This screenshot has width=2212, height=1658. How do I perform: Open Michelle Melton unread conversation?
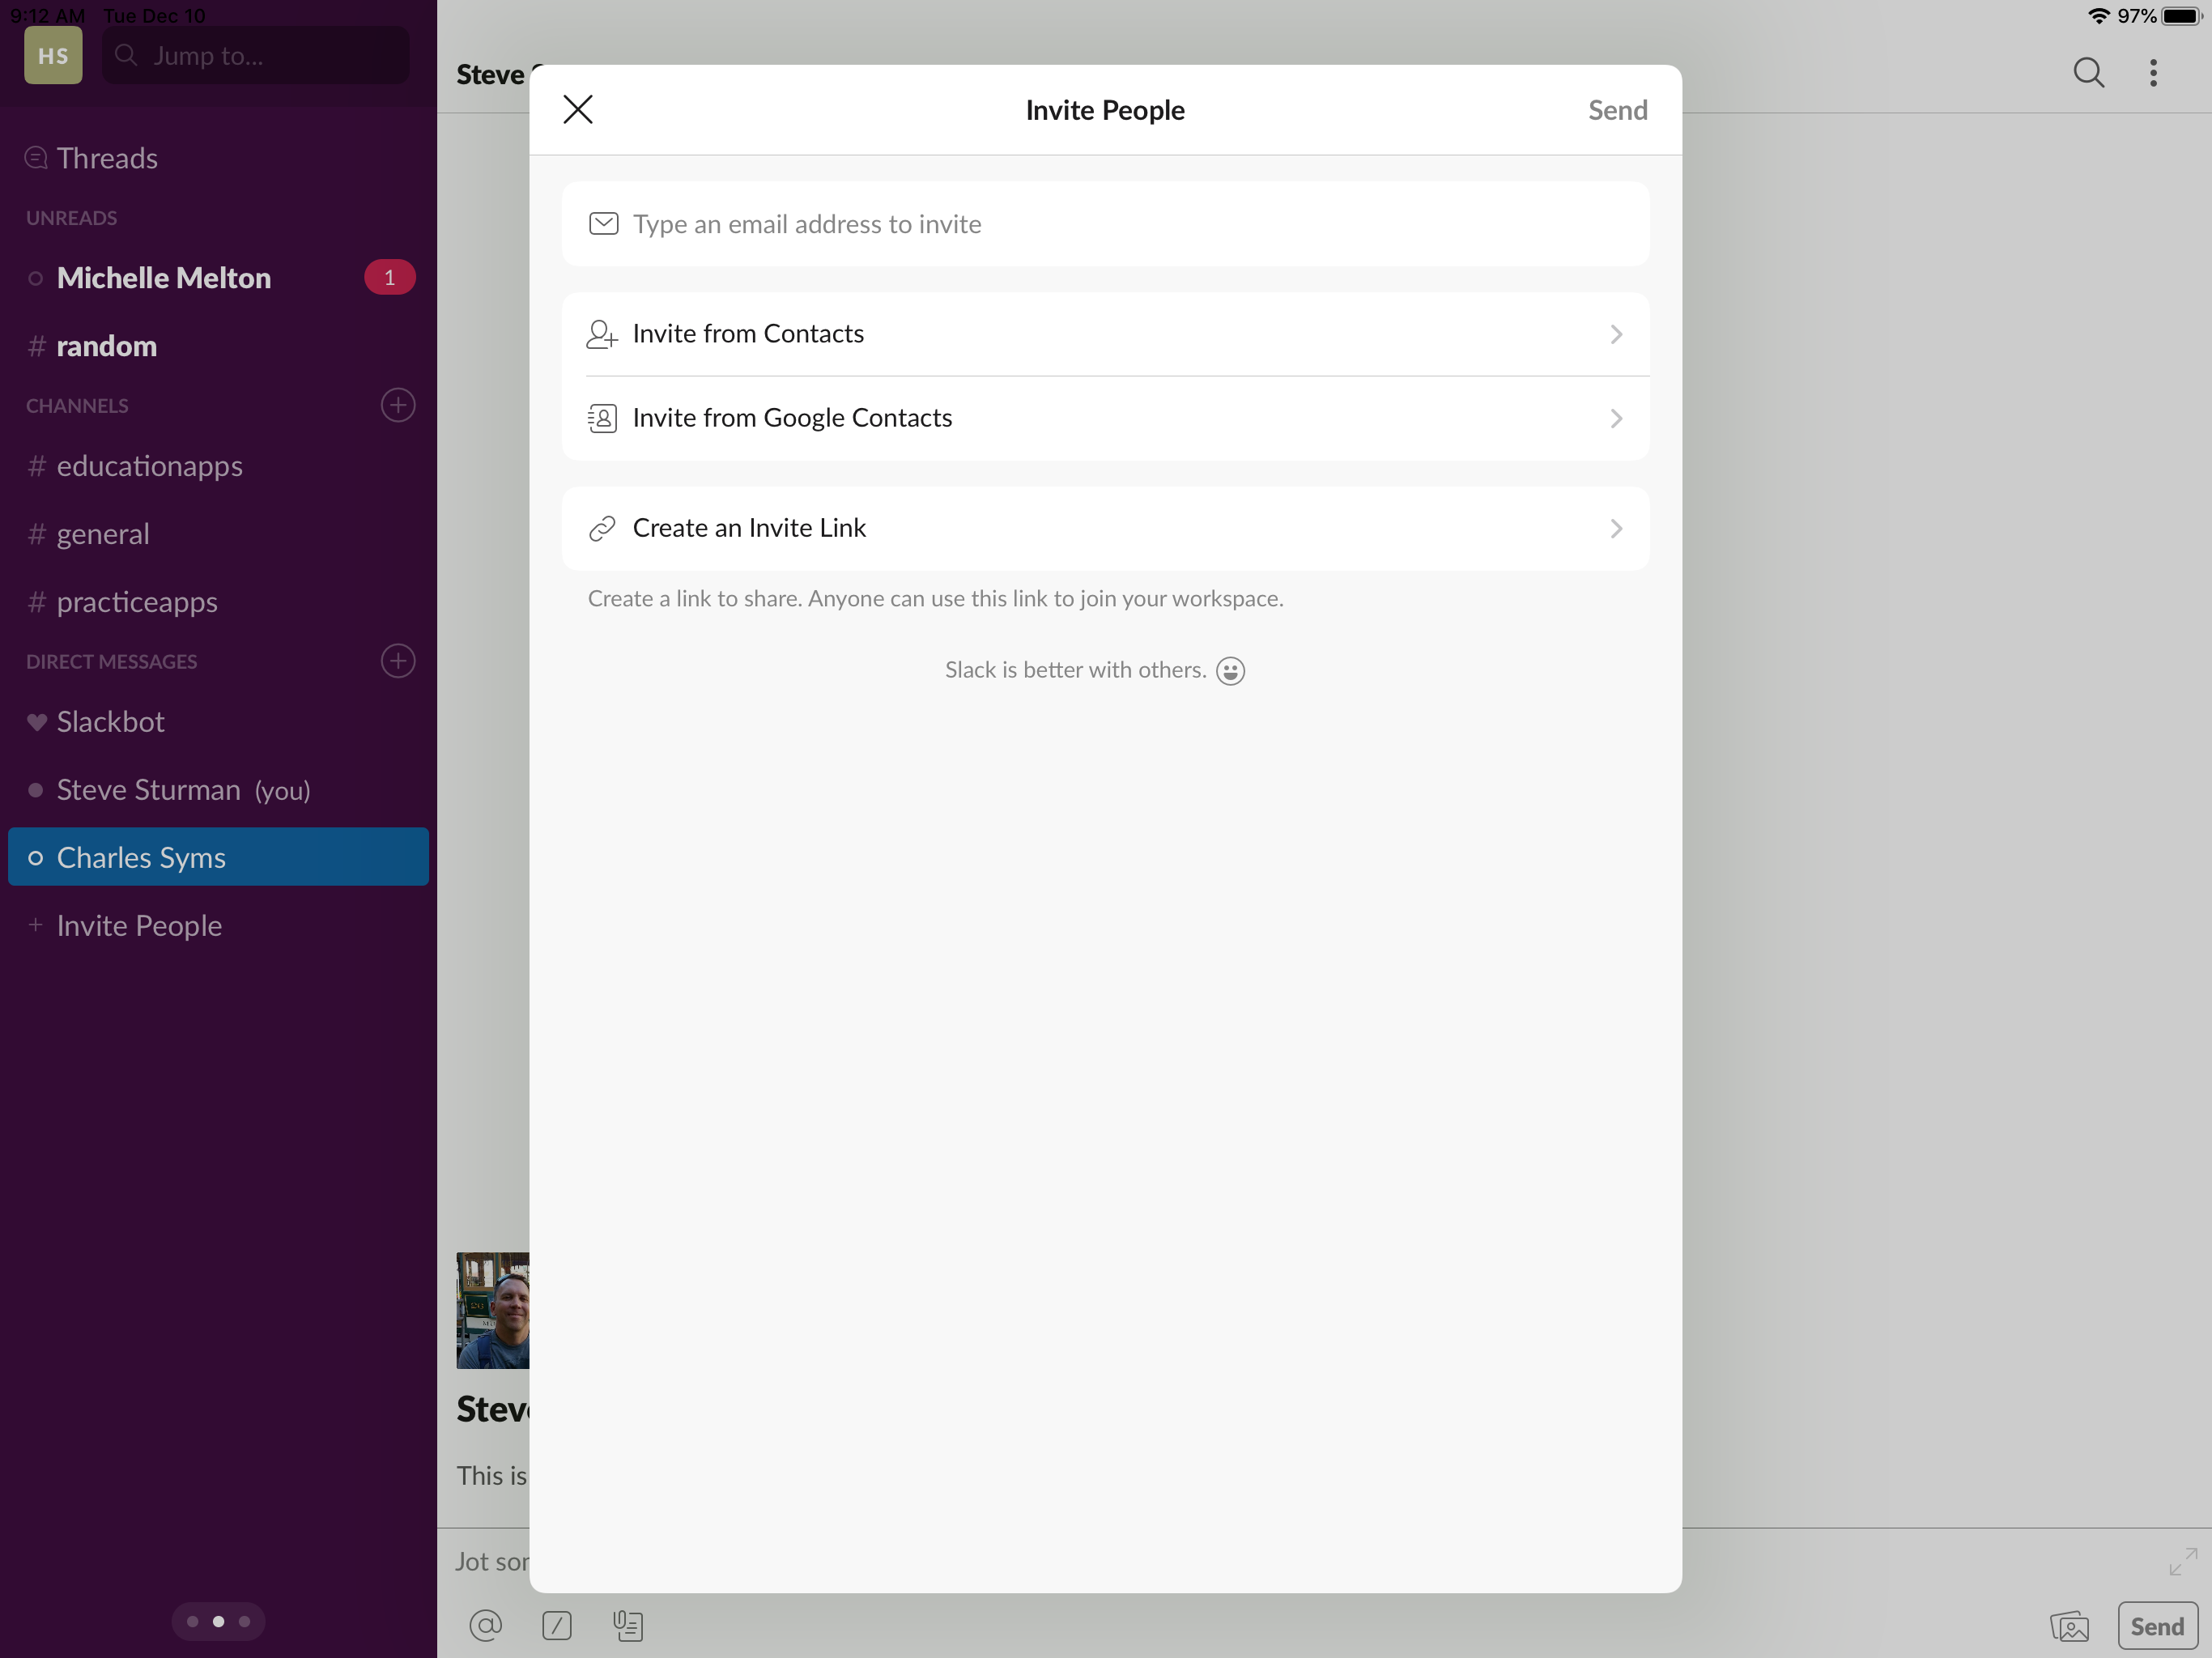(x=164, y=278)
